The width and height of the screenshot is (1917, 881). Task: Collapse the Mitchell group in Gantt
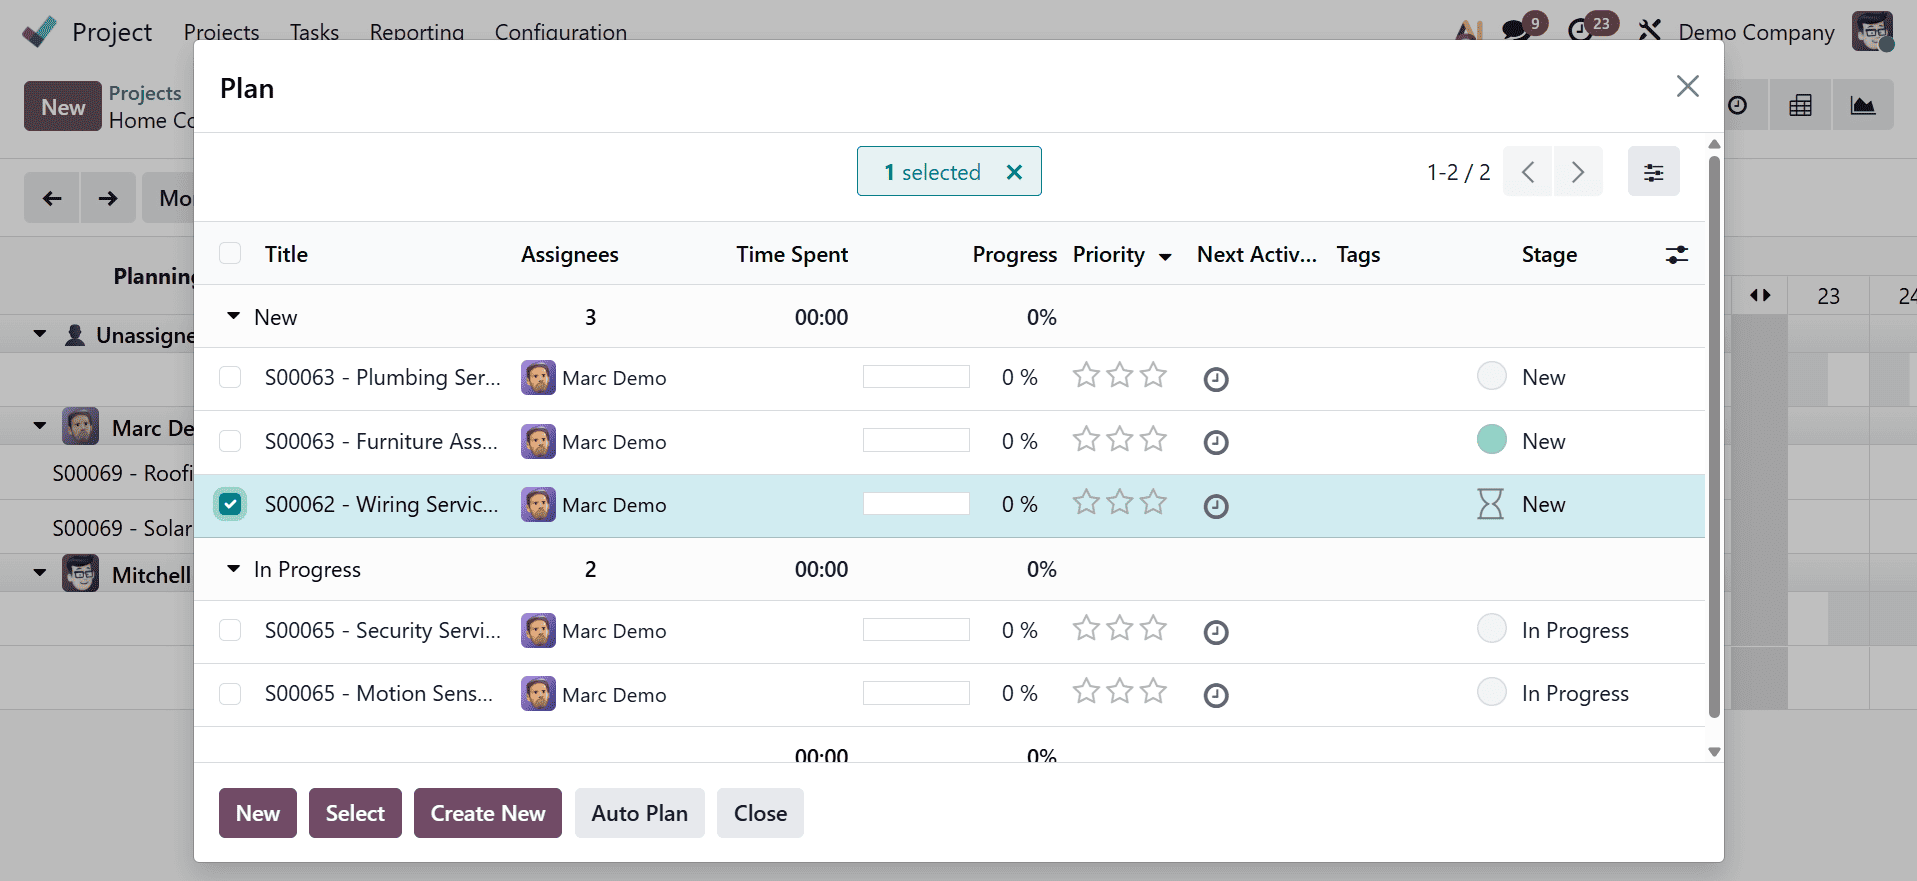40,573
